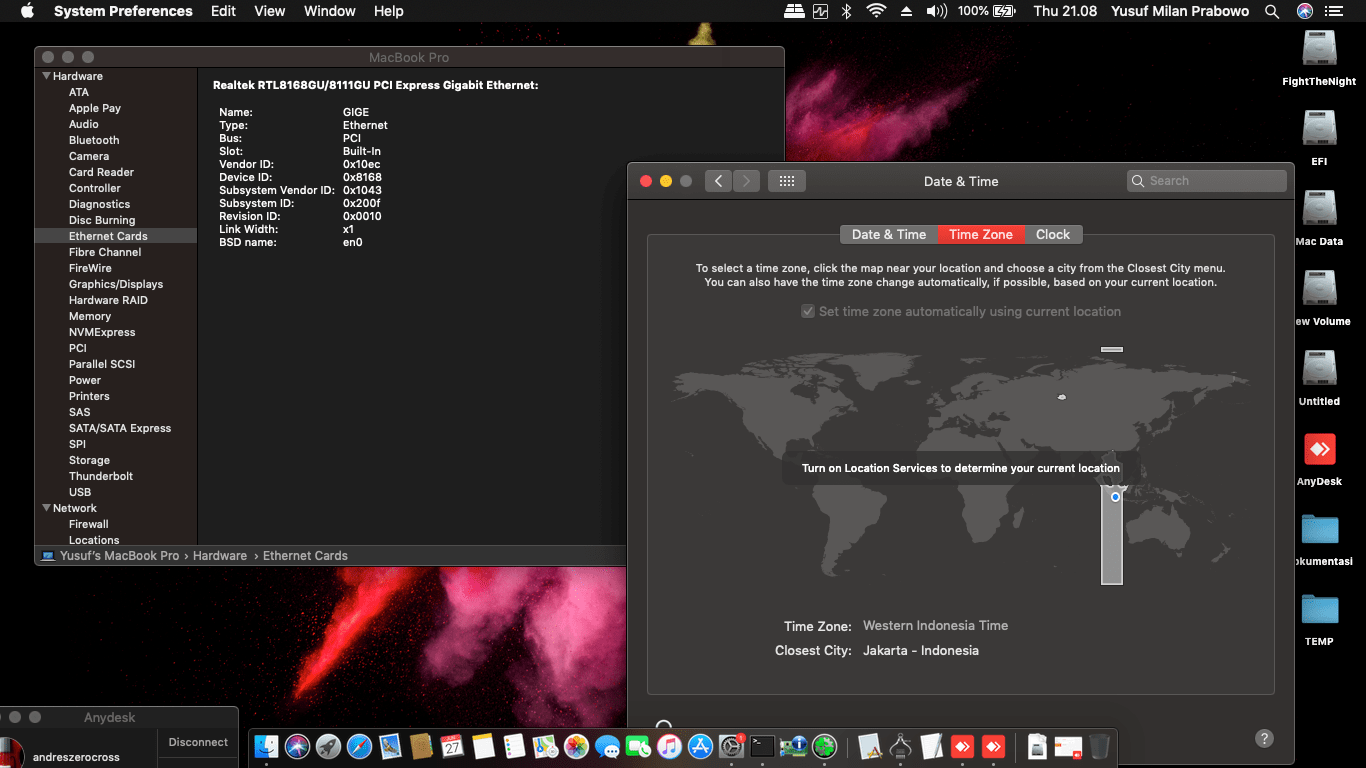Switch to the Date & Time tab
This screenshot has height=768, width=1366.
pyautogui.click(x=889, y=234)
